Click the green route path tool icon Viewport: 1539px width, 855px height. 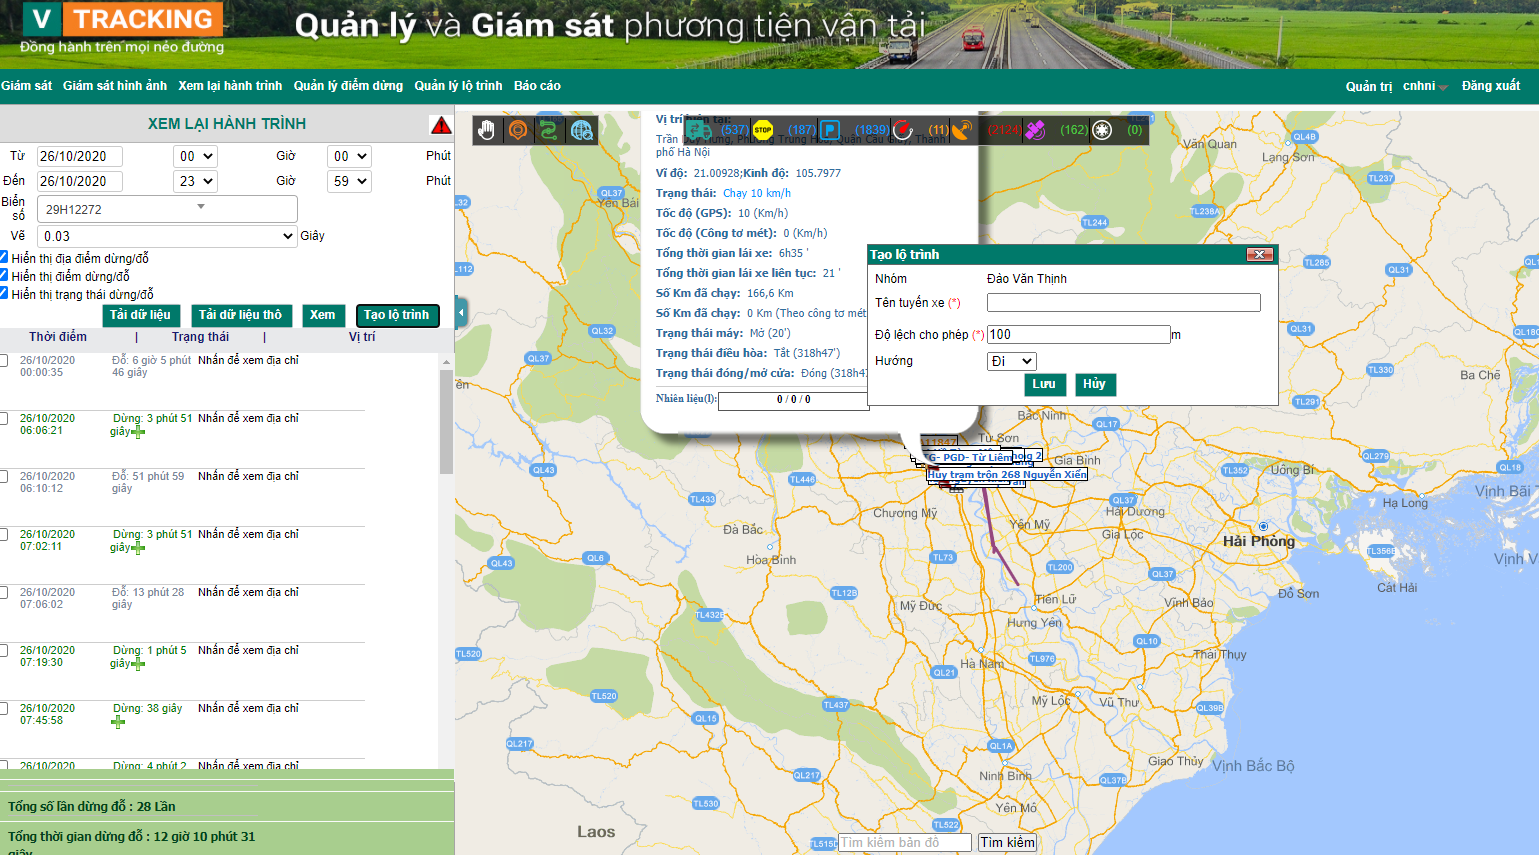pyautogui.click(x=549, y=130)
